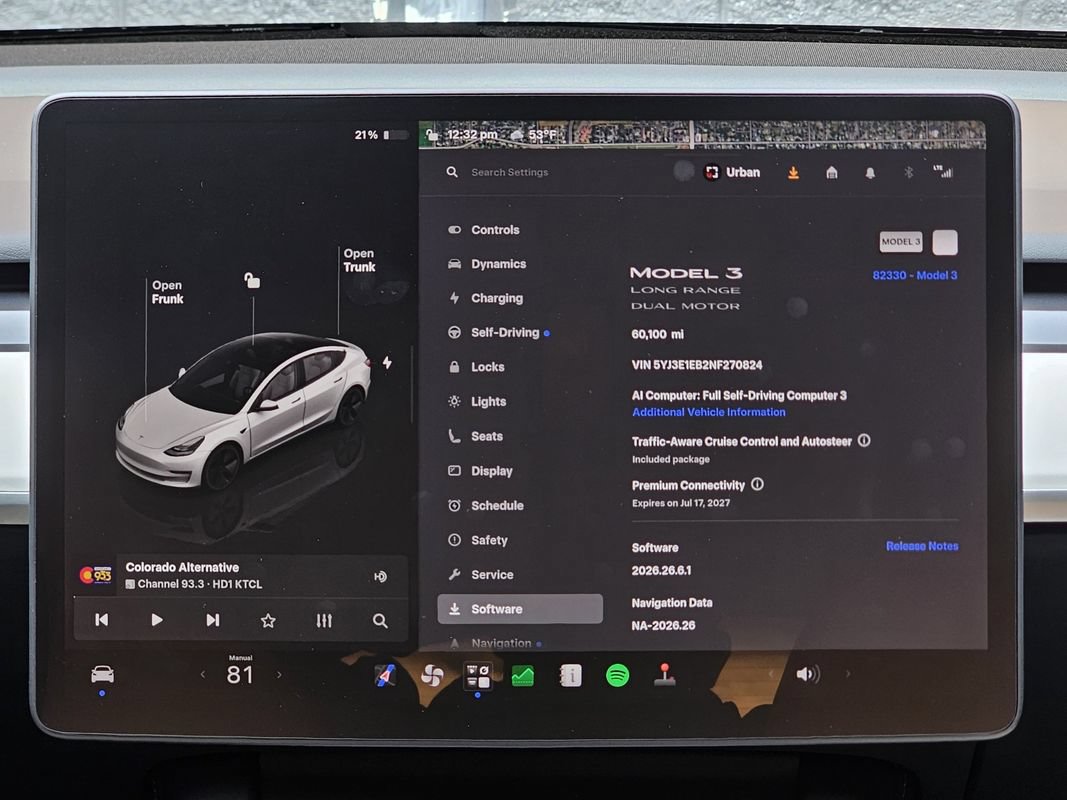1067x800 pixels.
Task: Lower volume with left chevron
Action: (x=771, y=674)
